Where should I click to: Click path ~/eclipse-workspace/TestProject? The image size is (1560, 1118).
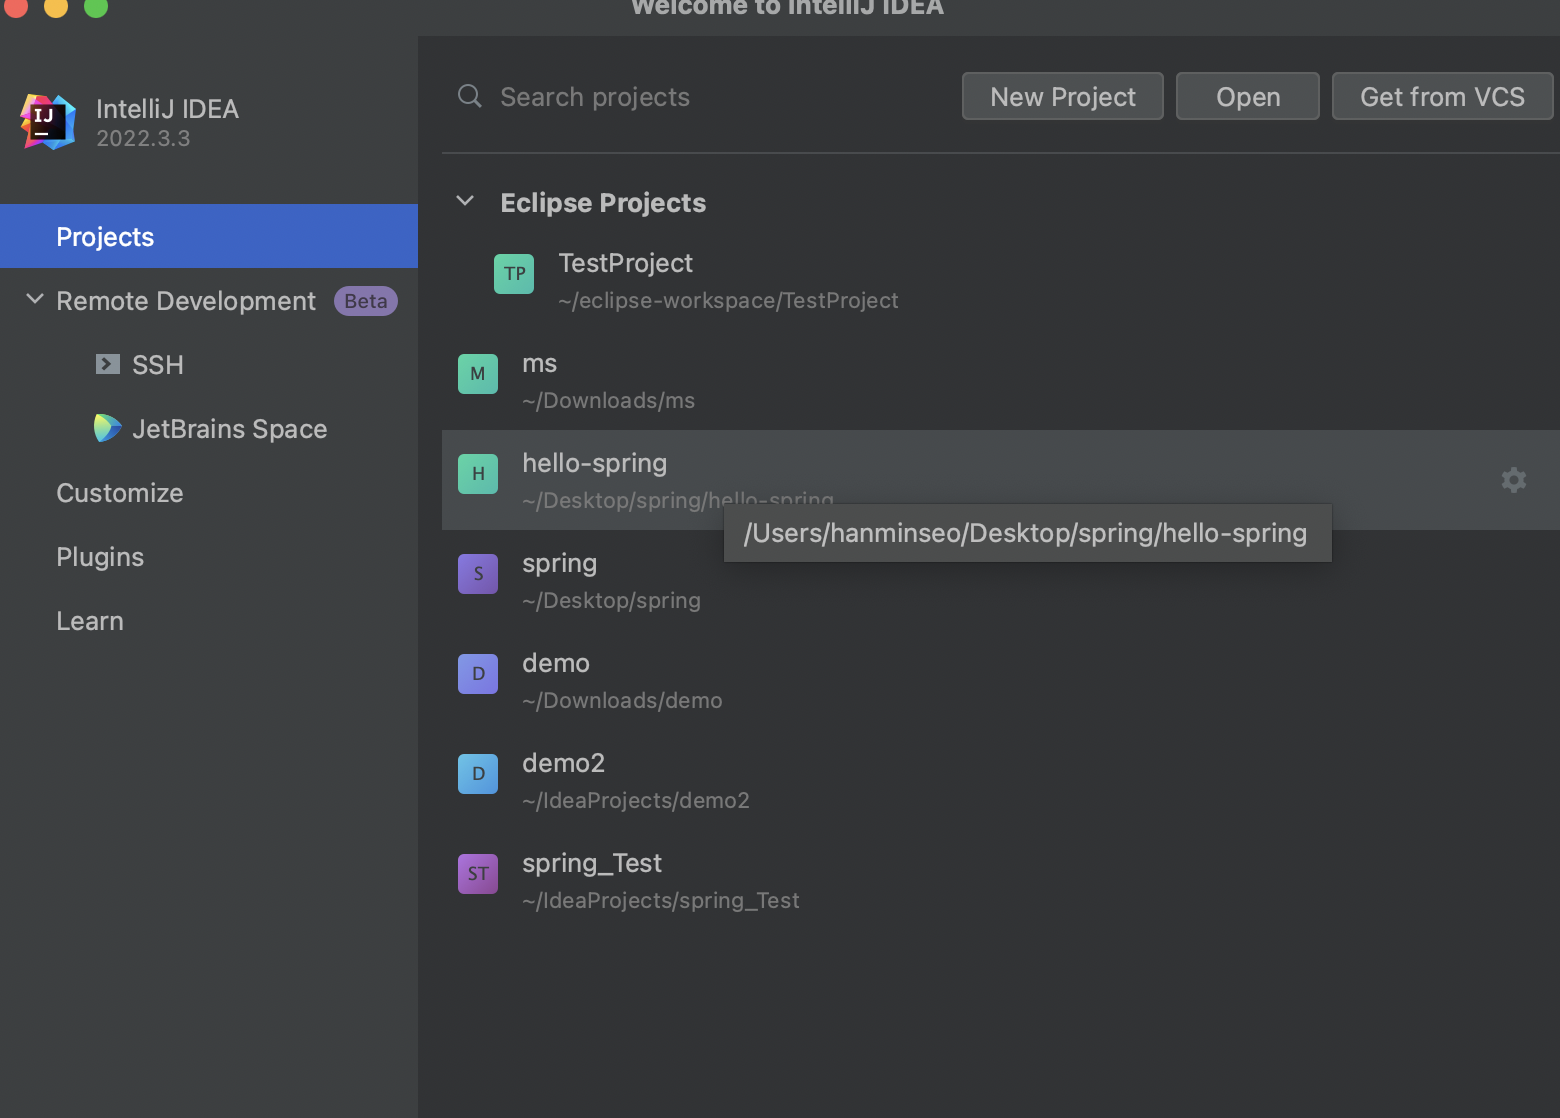click(728, 300)
